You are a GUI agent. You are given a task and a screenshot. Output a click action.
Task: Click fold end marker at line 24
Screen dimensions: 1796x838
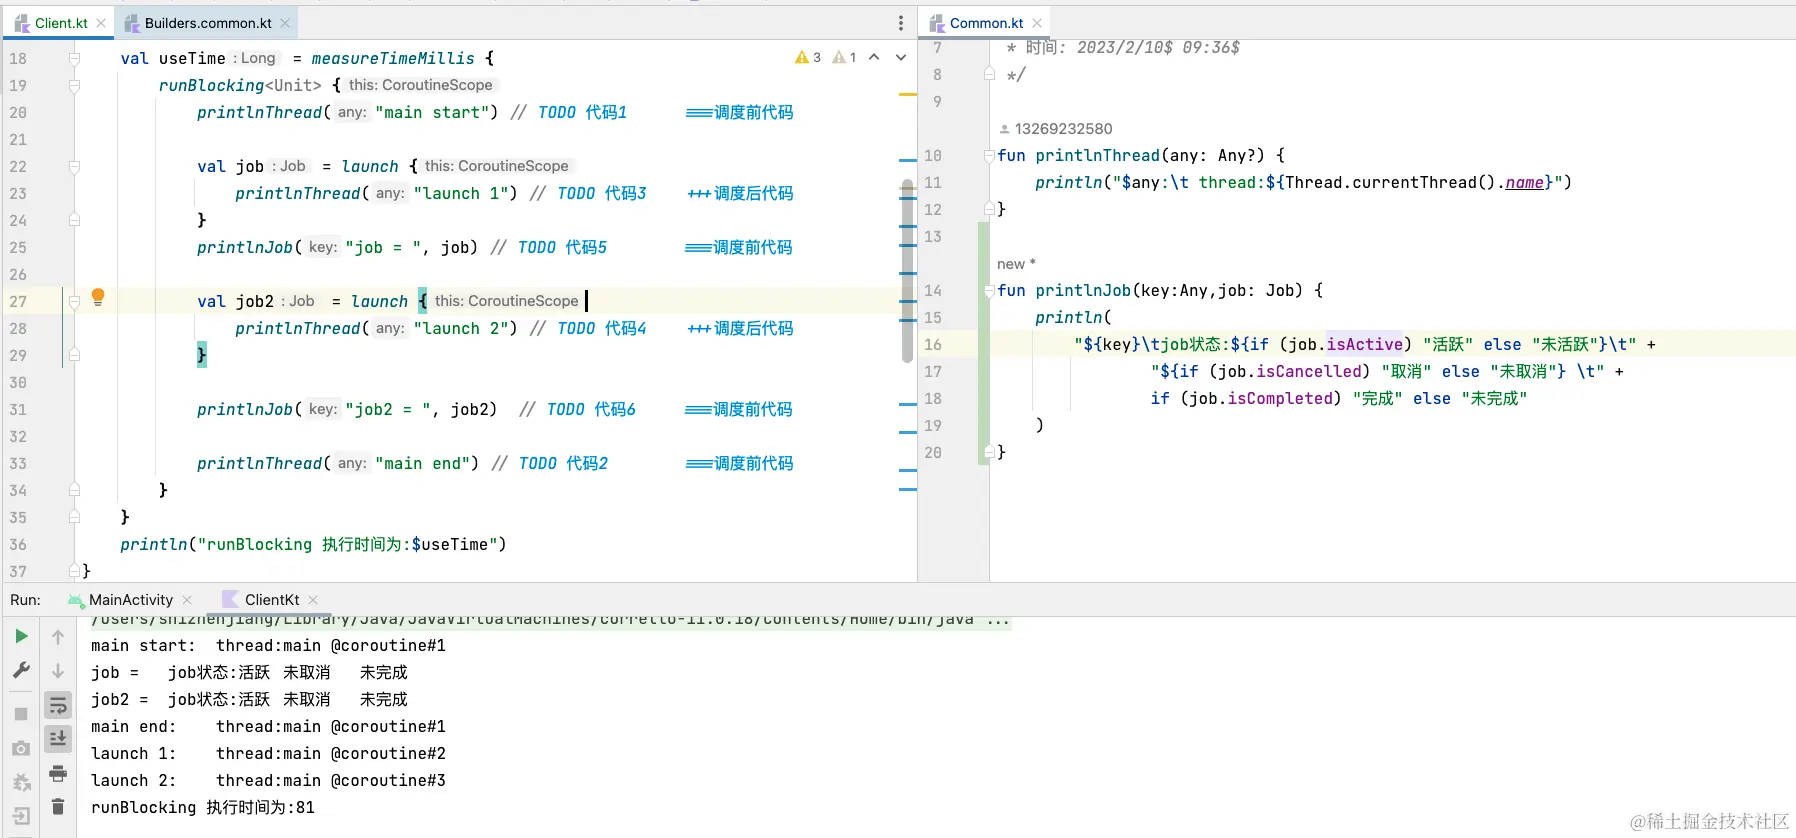pyautogui.click(x=74, y=221)
